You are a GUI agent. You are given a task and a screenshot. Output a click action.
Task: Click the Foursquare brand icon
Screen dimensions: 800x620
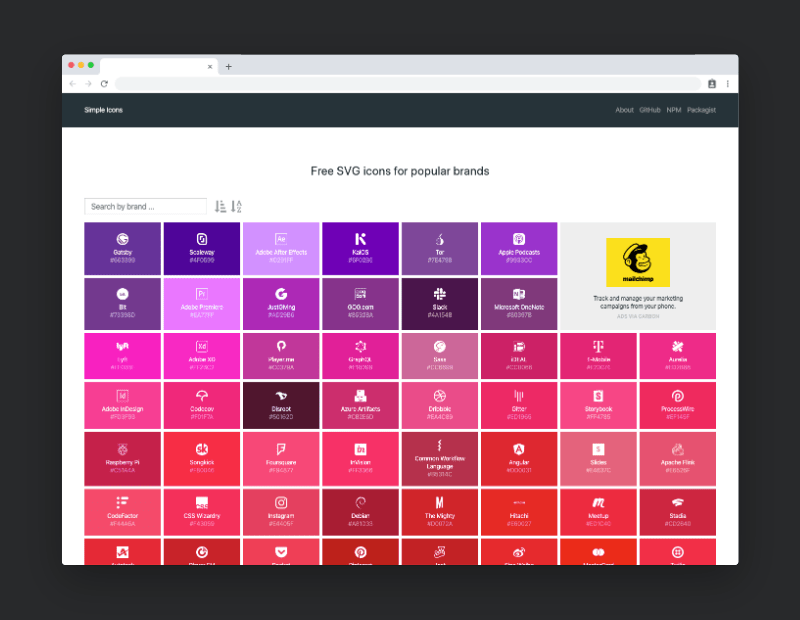pyautogui.click(x=281, y=450)
